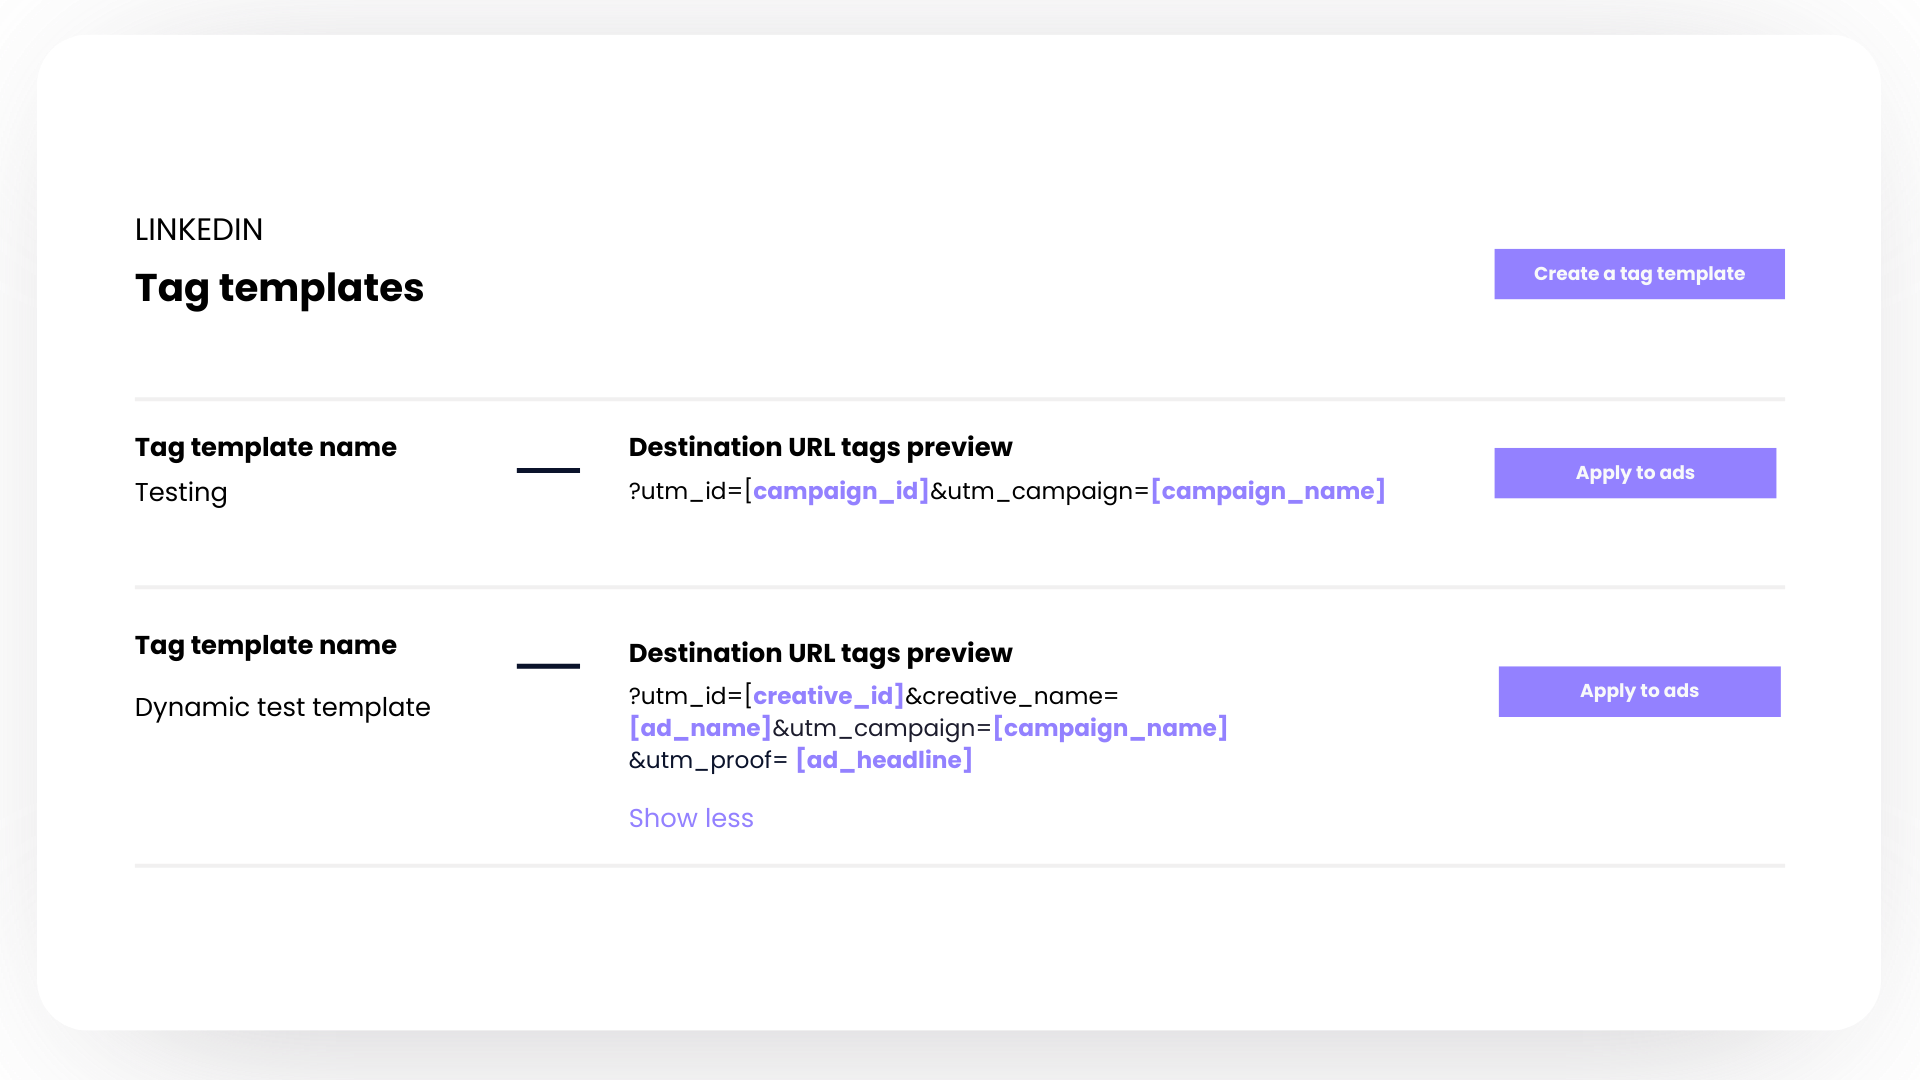Select the Dynamic test template name
The height and width of the screenshot is (1080, 1920).
tap(283, 707)
